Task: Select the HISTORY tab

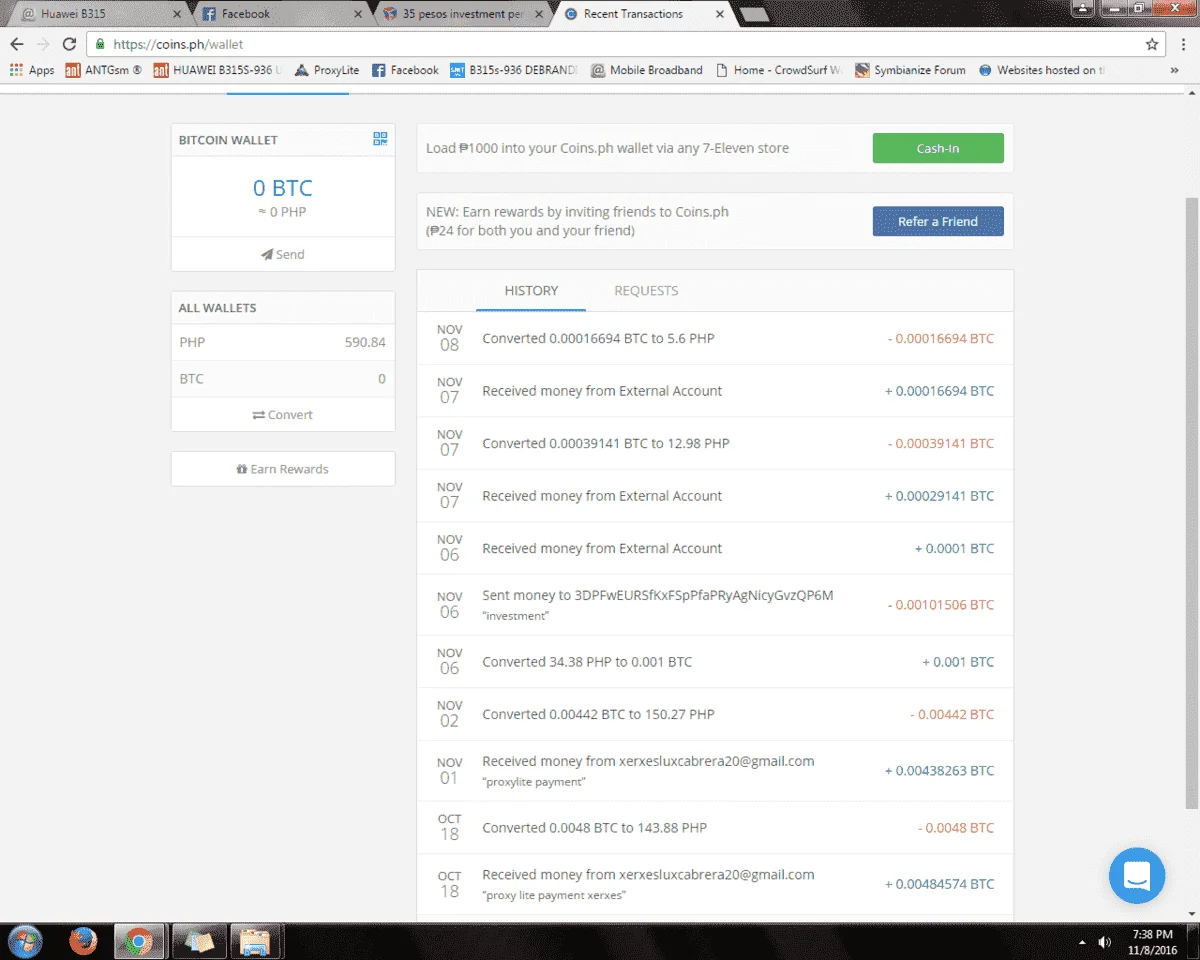Action: 531,291
